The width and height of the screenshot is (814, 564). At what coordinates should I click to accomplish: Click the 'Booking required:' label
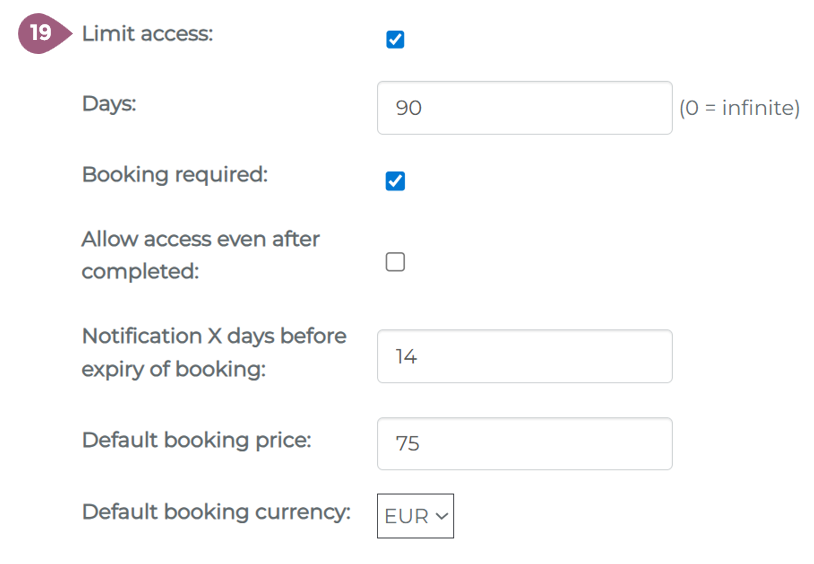pos(175,175)
